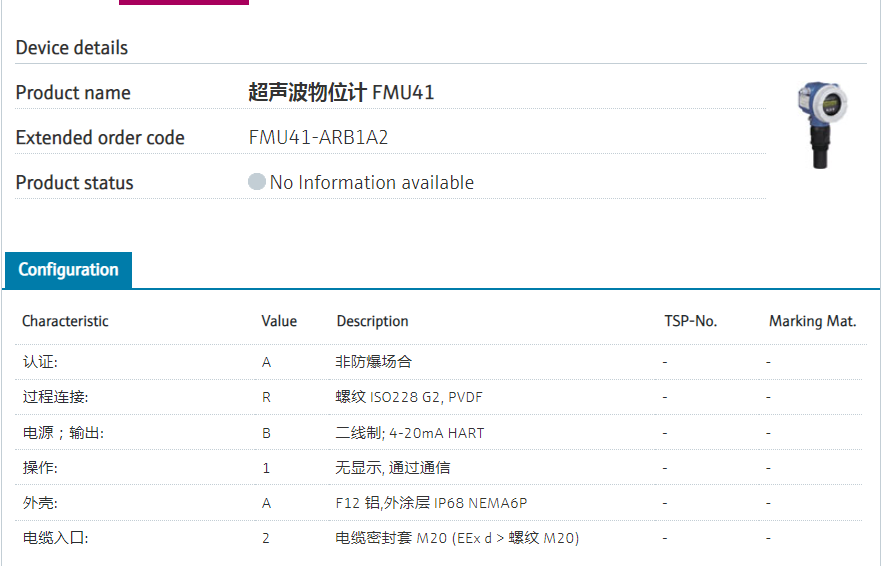Click the Value column header
The width and height of the screenshot is (887, 566).
pos(279,321)
